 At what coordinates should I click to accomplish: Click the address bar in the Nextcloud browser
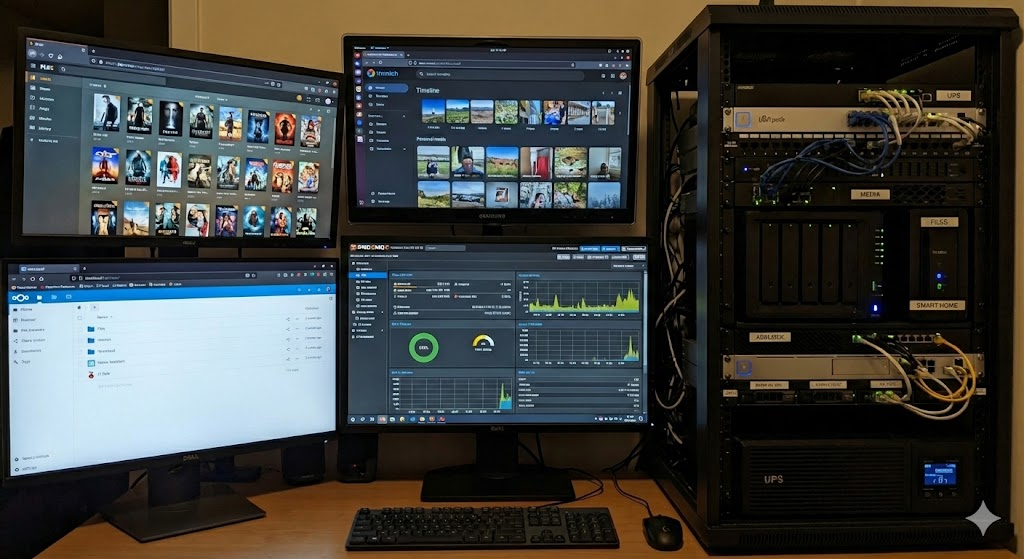[x=163, y=276]
